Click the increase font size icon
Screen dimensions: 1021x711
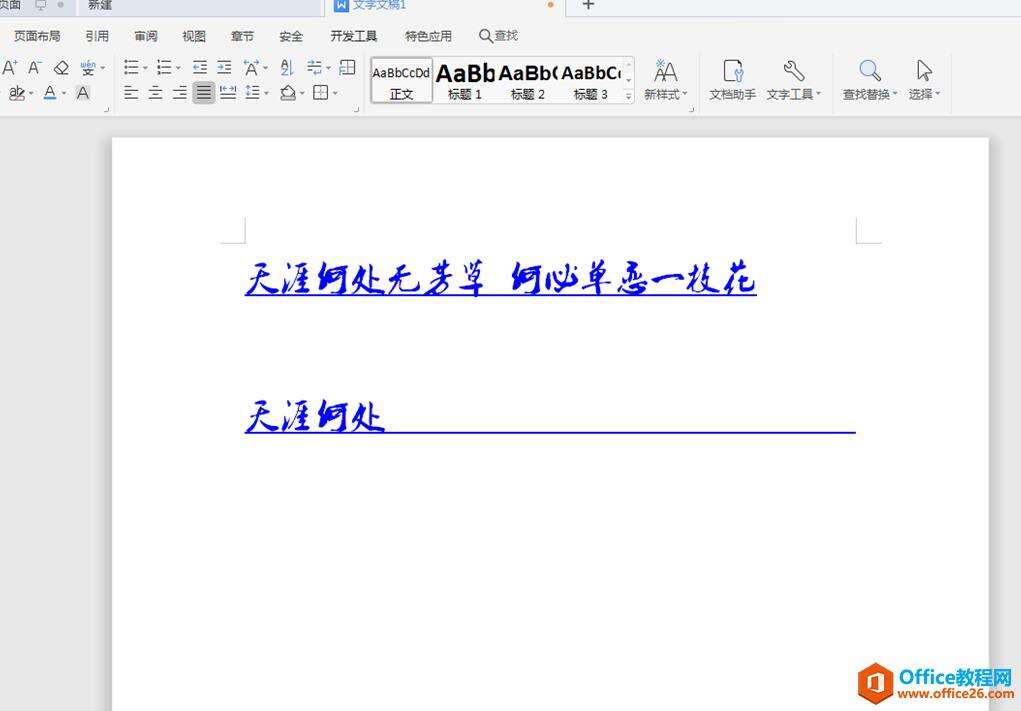click(x=10, y=68)
